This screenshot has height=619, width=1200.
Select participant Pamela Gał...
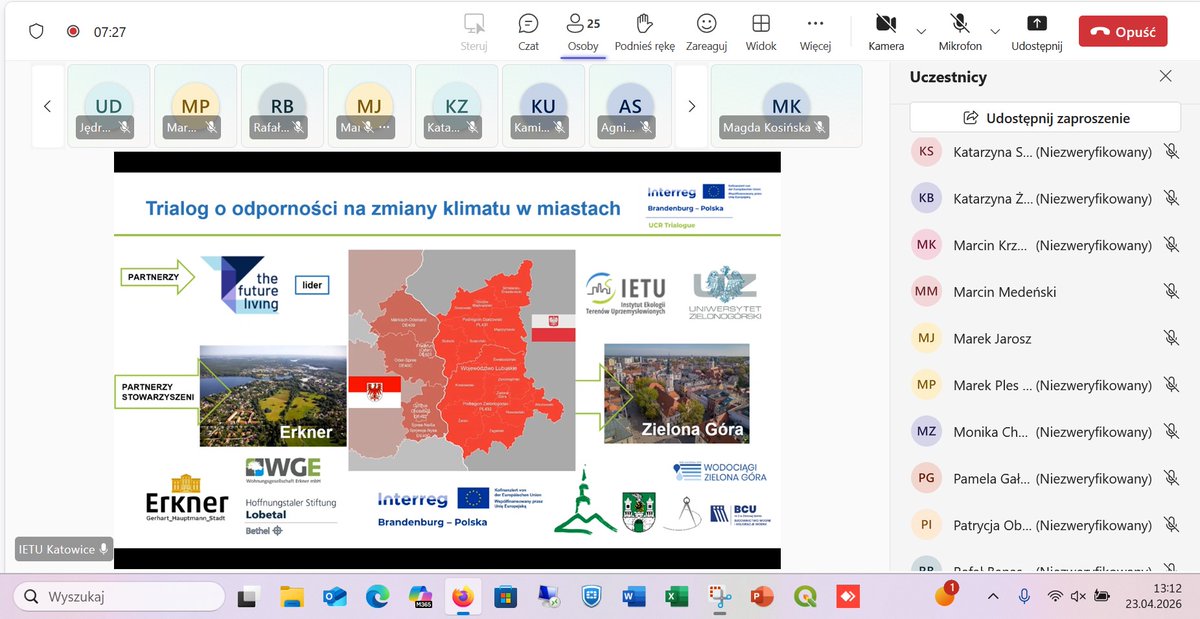point(1045,478)
